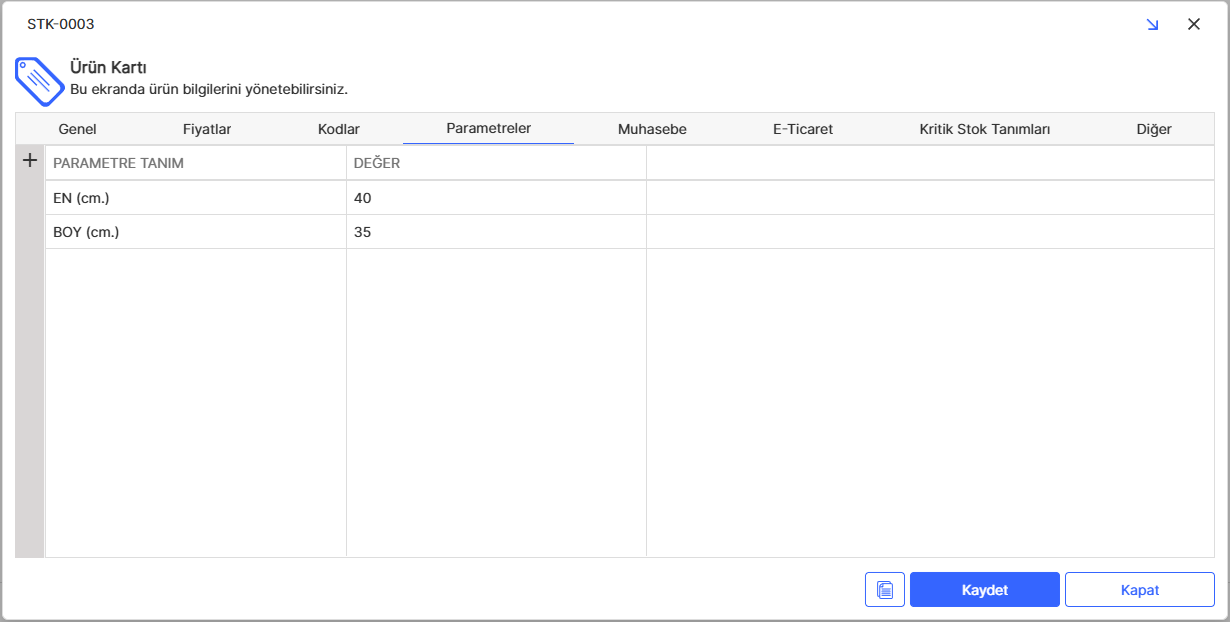The image size is (1230, 622).
Task: Close the STK-0003 product card window
Action: click(x=1193, y=24)
